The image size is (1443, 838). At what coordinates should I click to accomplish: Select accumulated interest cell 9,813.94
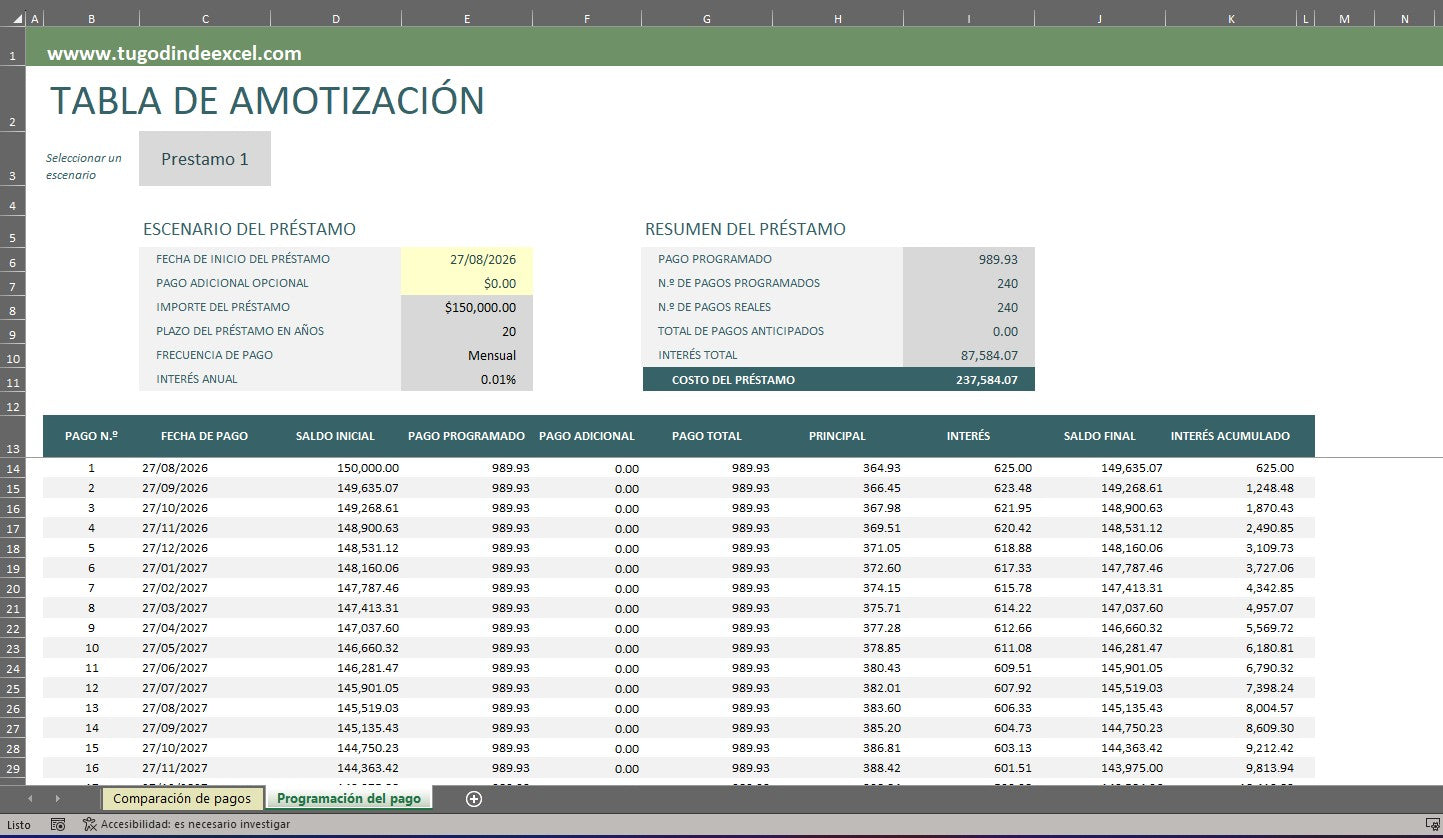[1231, 768]
